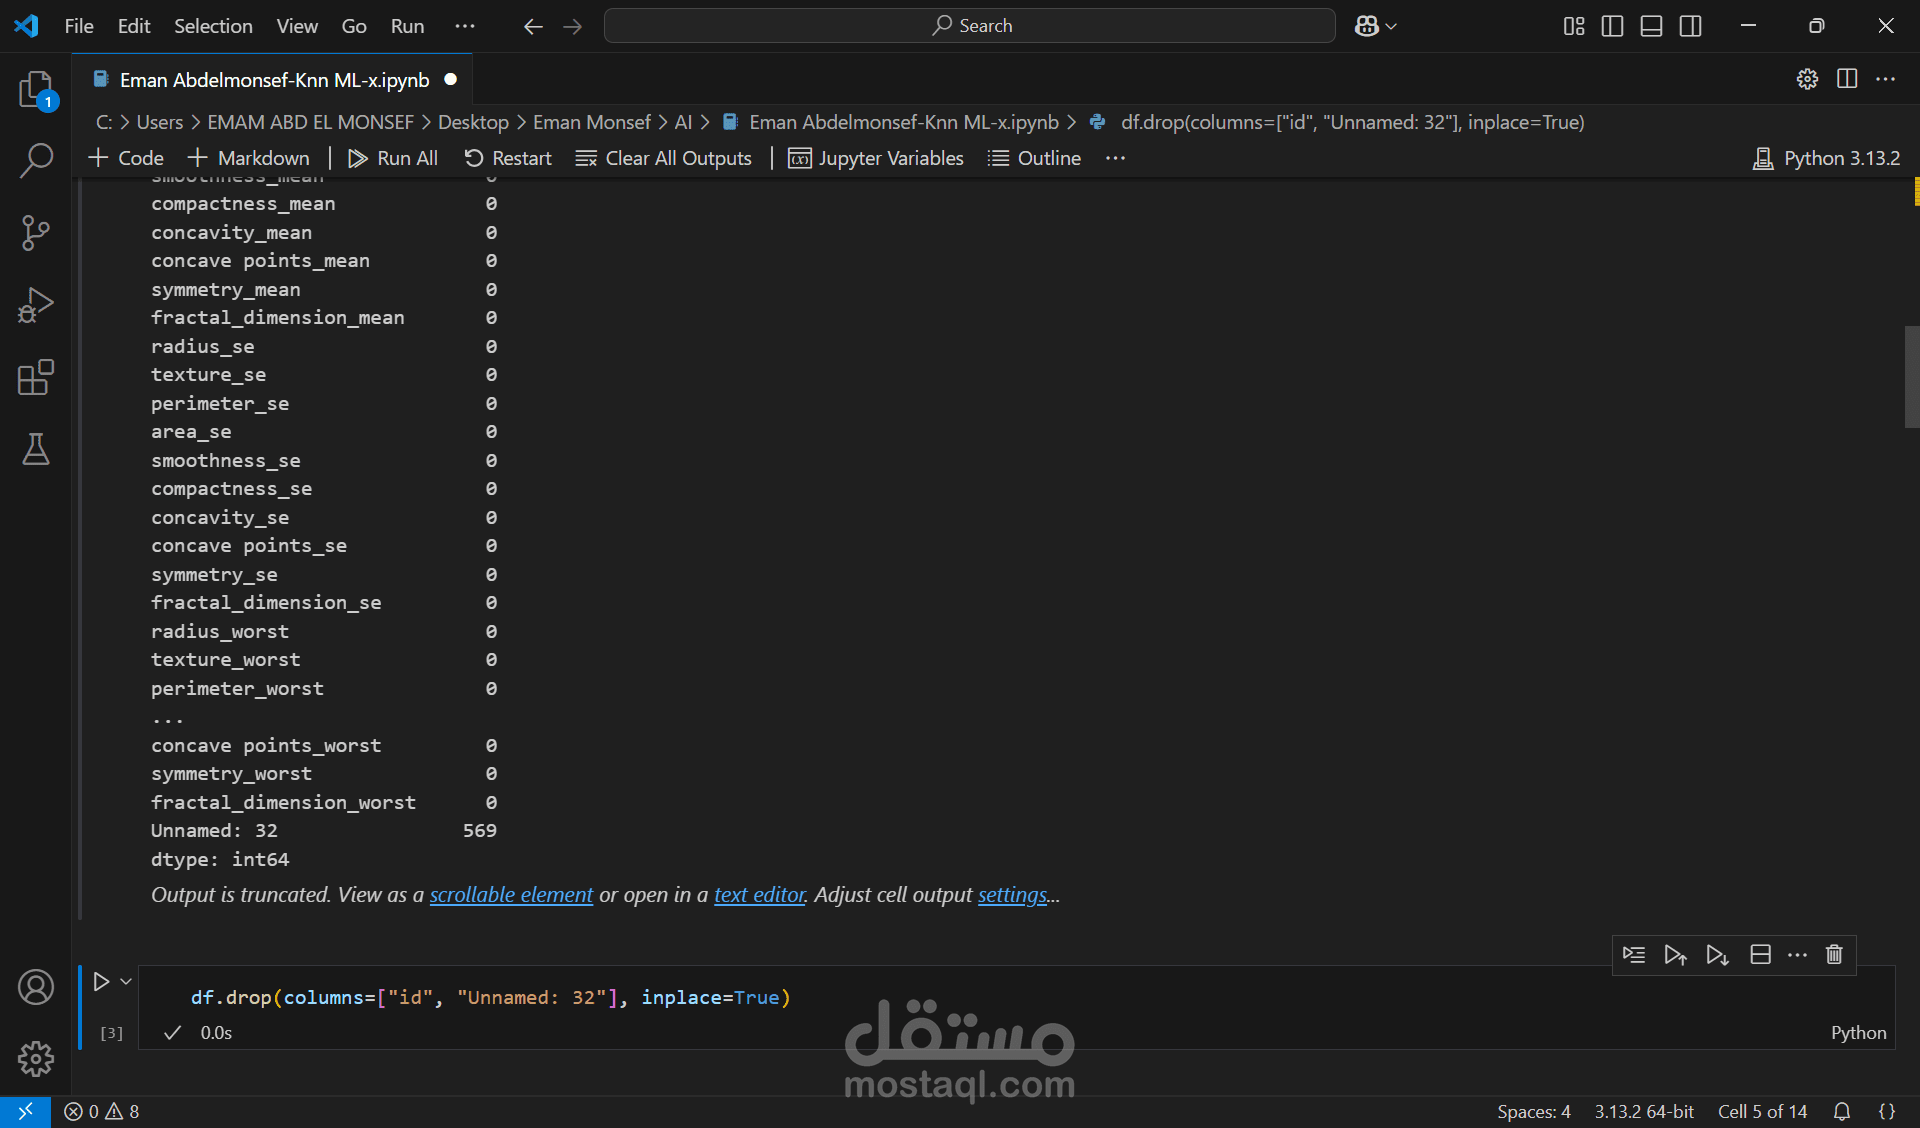1920x1128 pixels.
Task: Open Run and Debug view
Action: (x=36, y=305)
